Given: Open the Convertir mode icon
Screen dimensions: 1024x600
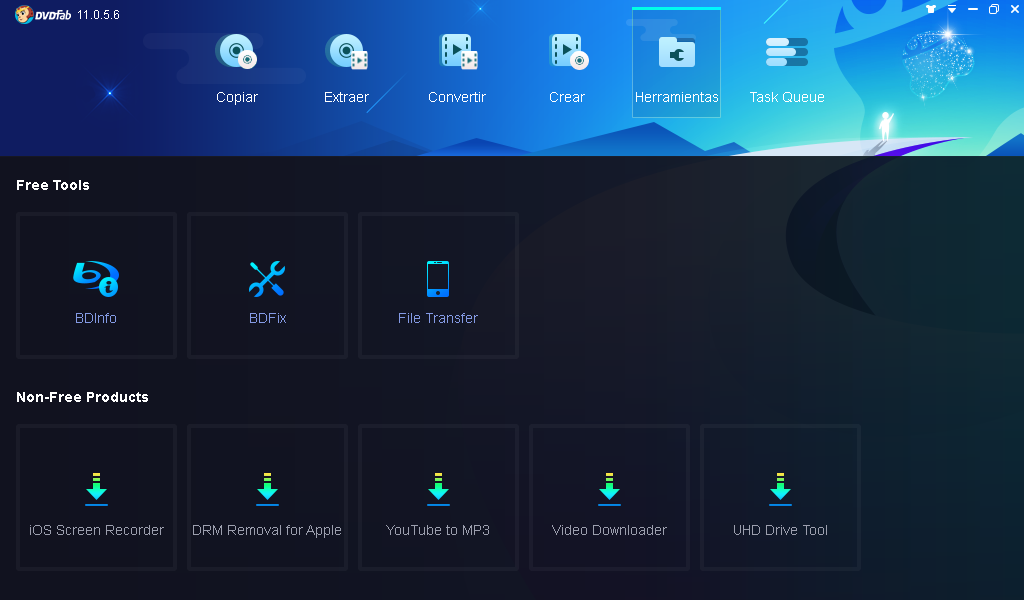Looking at the screenshot, I should pos(457,51).
